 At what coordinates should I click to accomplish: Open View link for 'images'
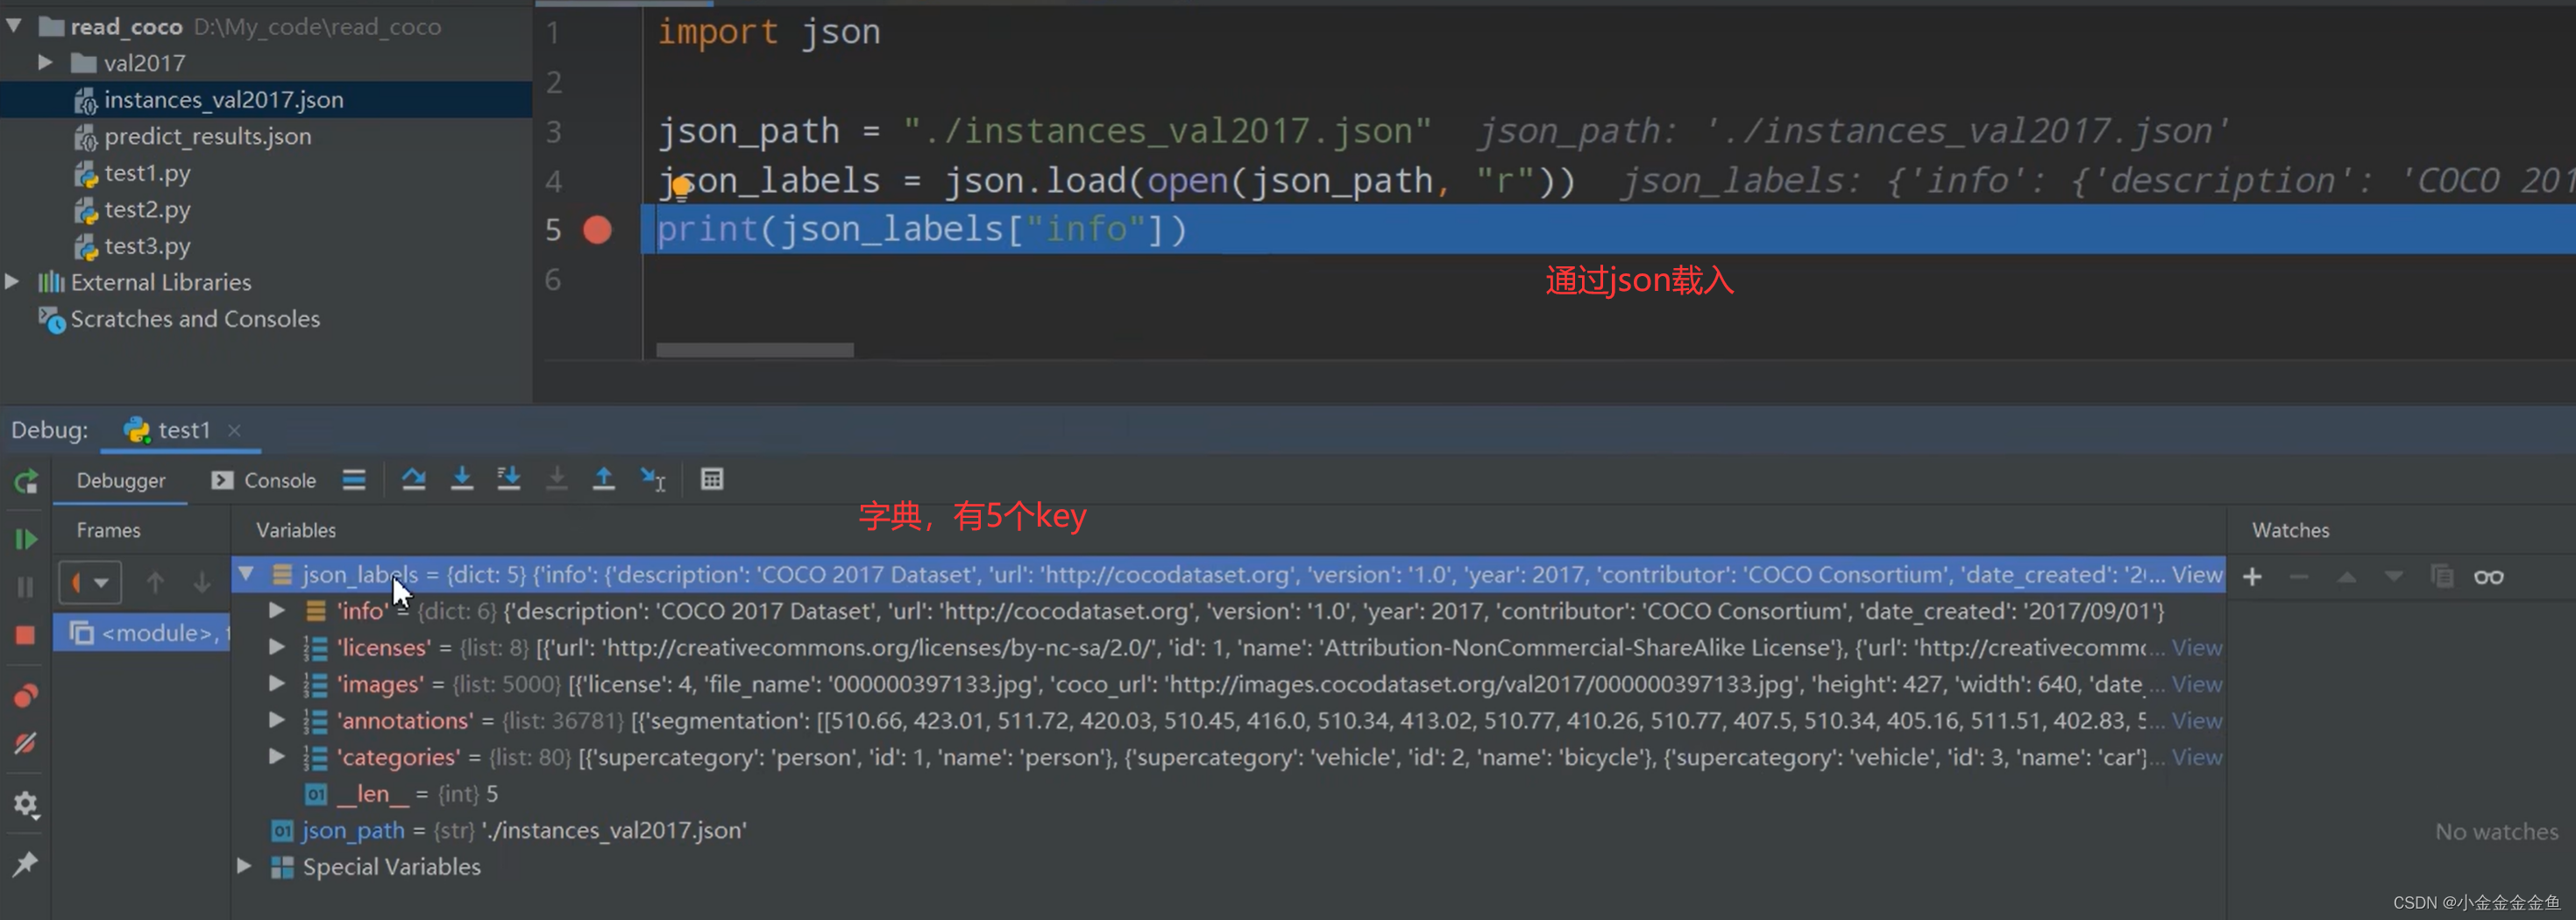coord(2197,684)
